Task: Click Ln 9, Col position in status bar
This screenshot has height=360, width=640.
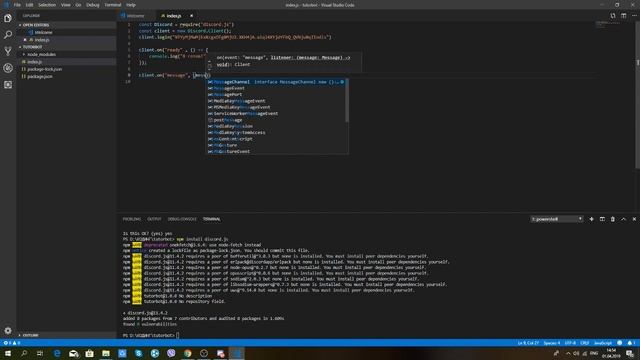Action: 528,343
